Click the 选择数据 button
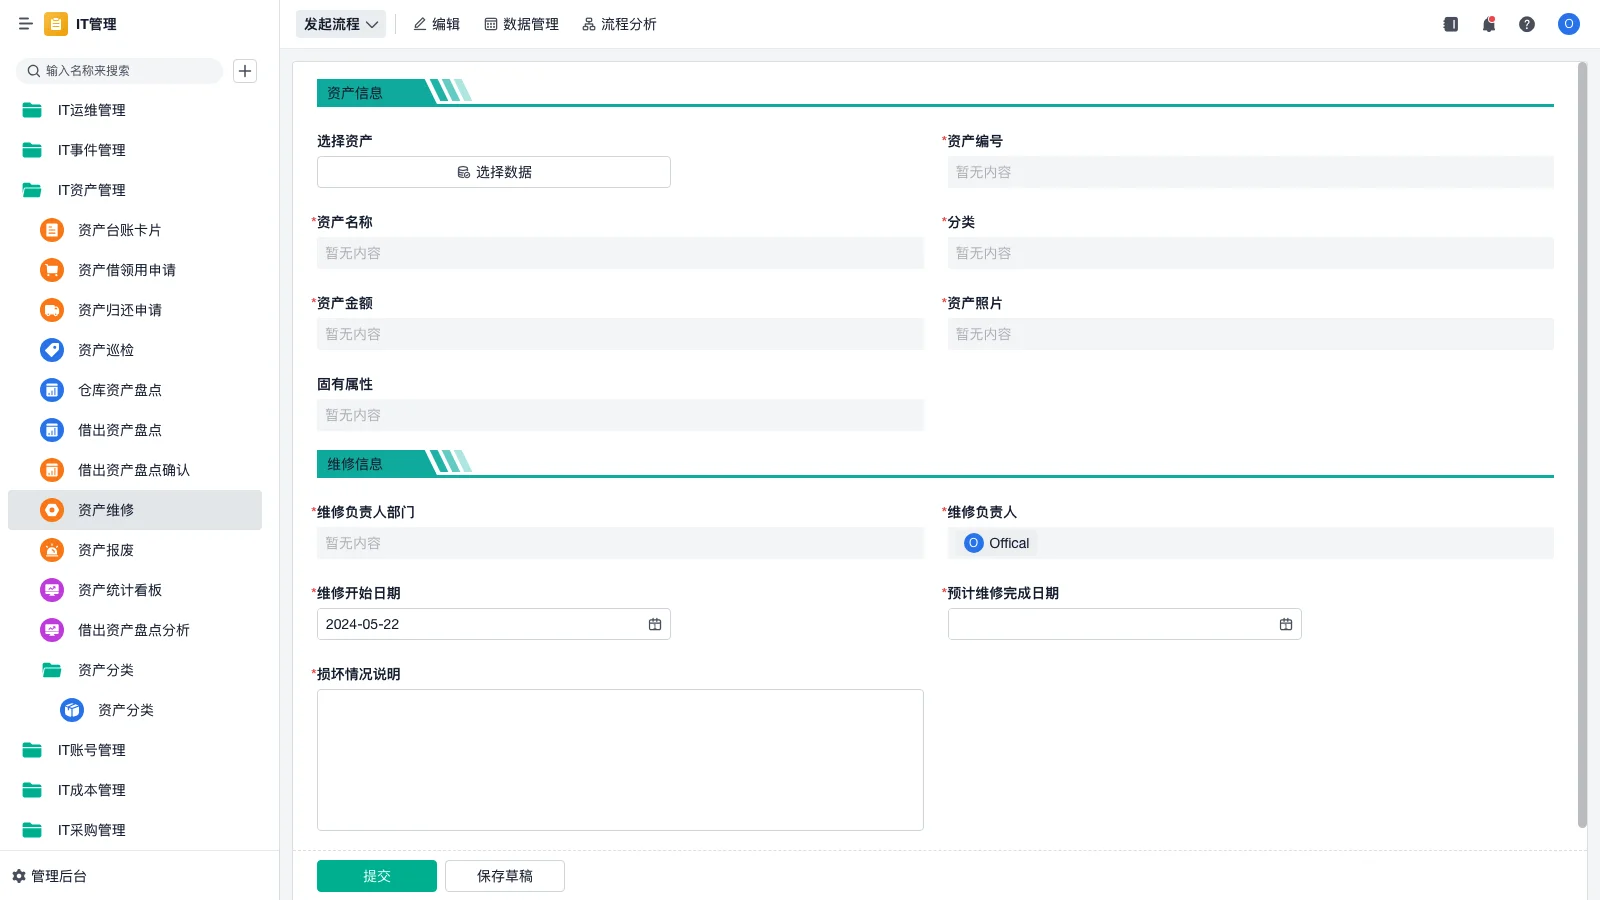1600x900 pixels. 494,172
